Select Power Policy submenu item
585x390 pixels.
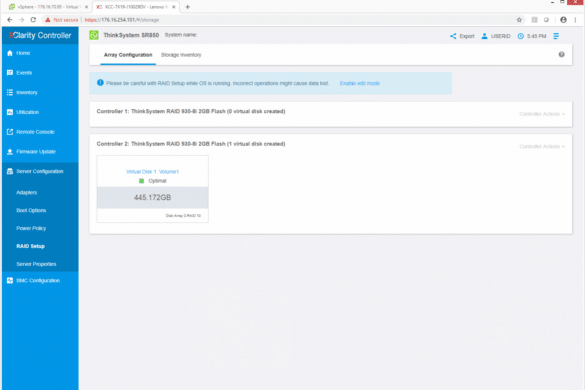point(31,228)
